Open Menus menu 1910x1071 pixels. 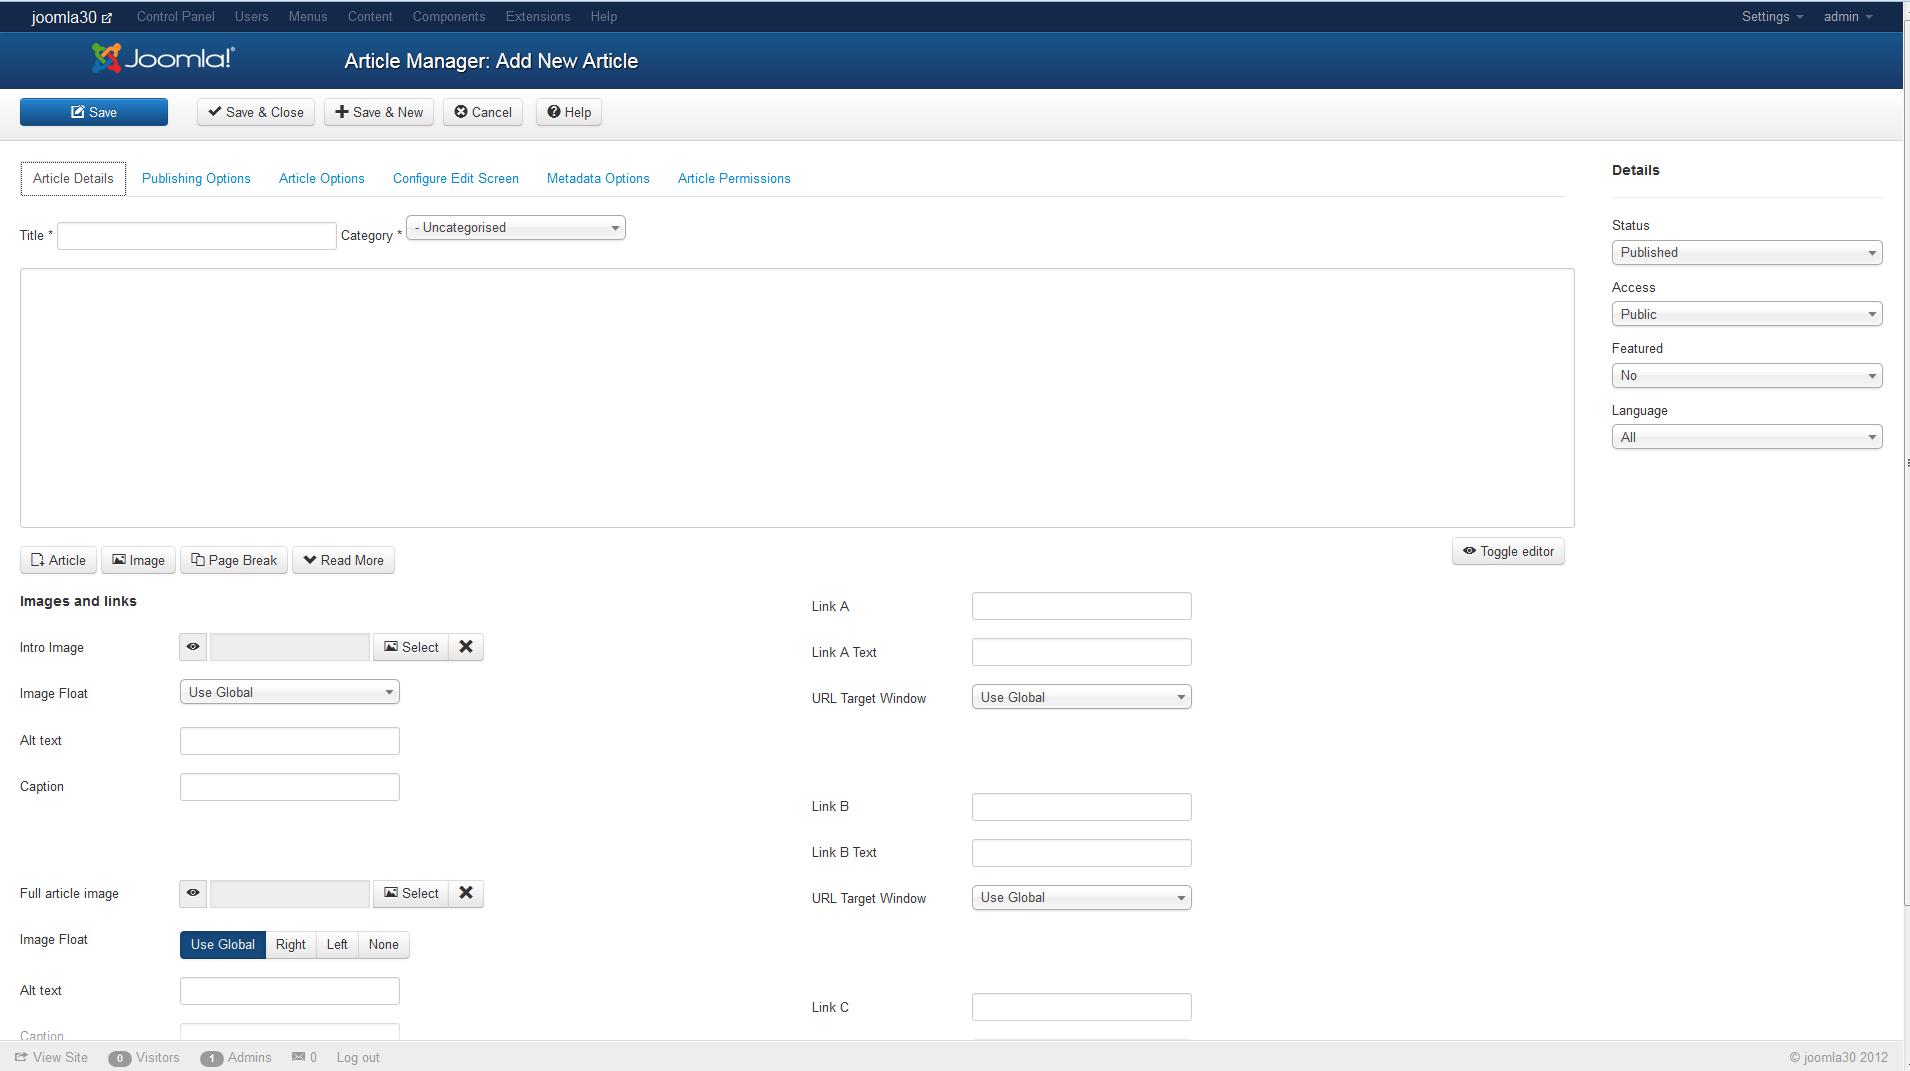pyautogui.click(x=308, y=16)
